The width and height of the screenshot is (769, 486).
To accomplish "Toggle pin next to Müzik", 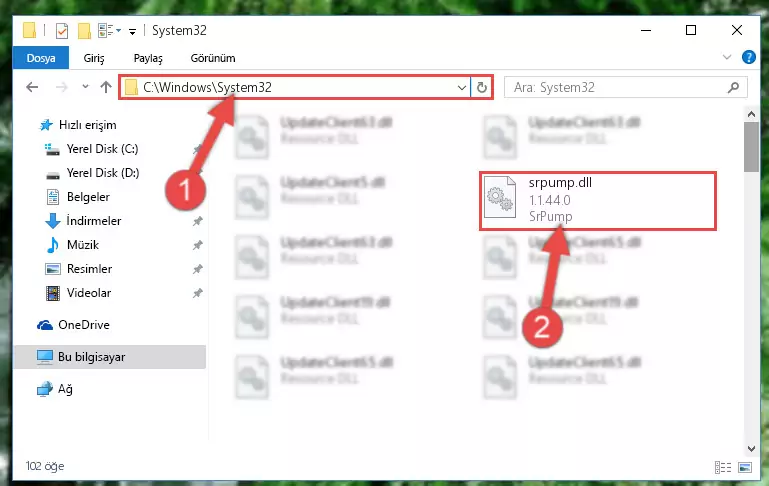I will pos(197,245).
